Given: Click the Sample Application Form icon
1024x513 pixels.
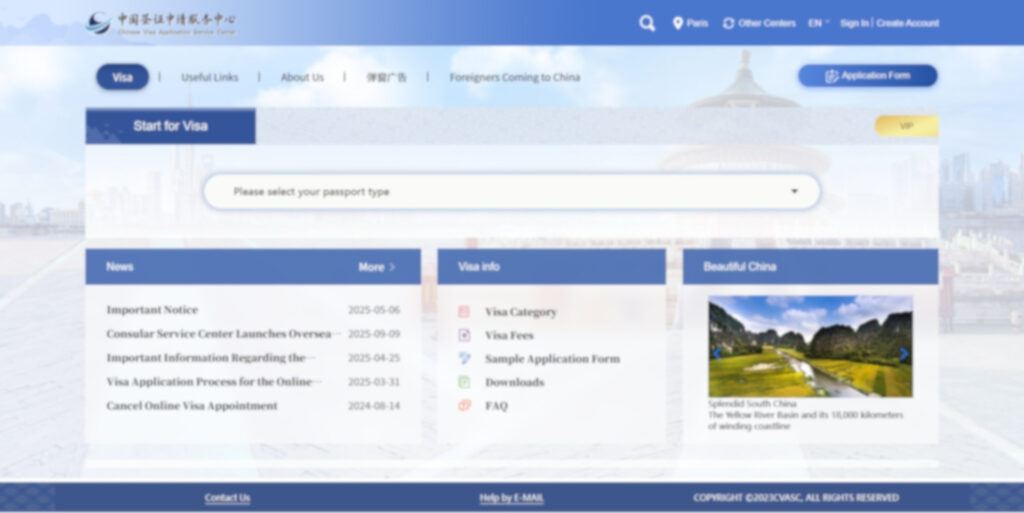Looking at the screenshot, I should tap(464, 358).
